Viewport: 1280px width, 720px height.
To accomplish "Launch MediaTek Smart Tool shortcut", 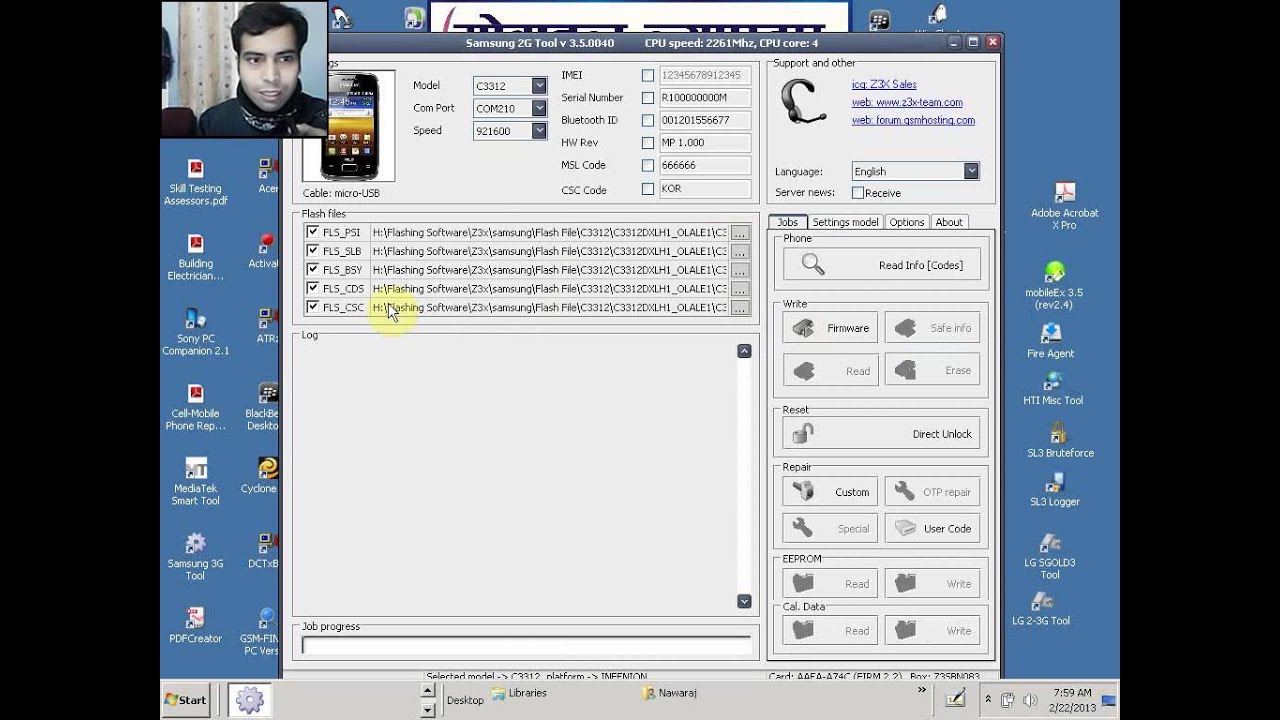I will coord(196,482).
